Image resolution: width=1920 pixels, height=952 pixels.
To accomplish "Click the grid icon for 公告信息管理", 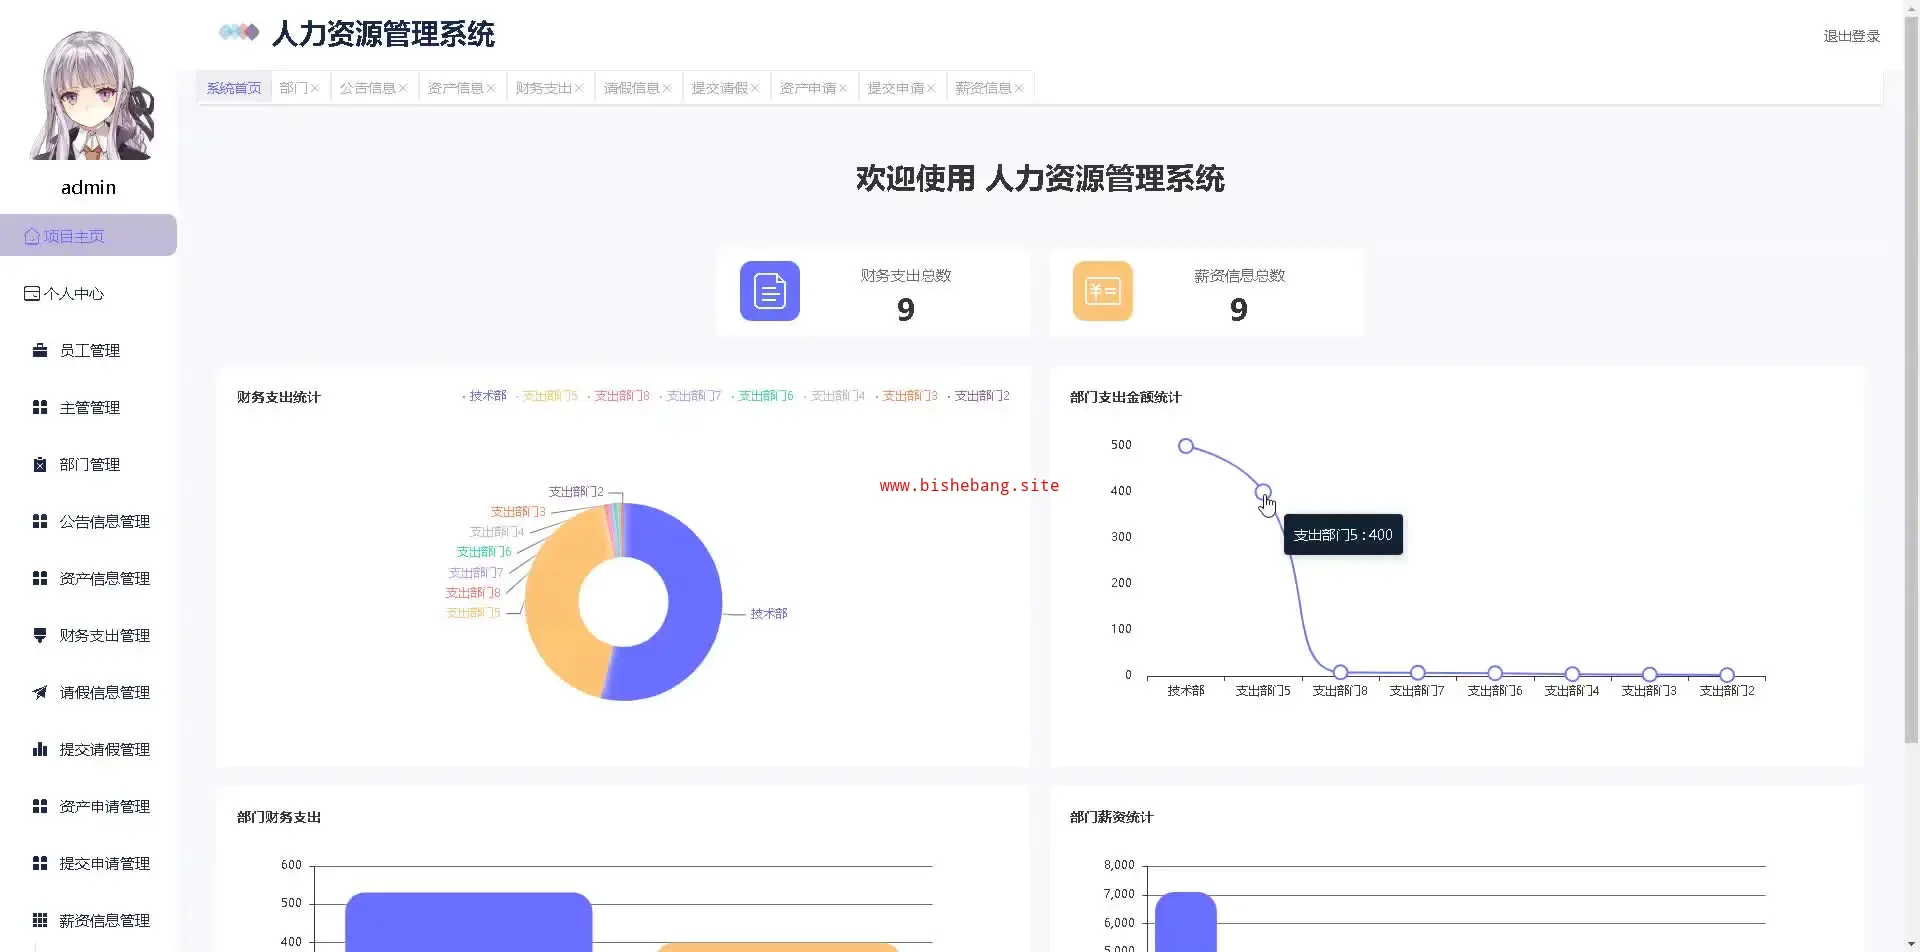I will click(x=40, y=522).
